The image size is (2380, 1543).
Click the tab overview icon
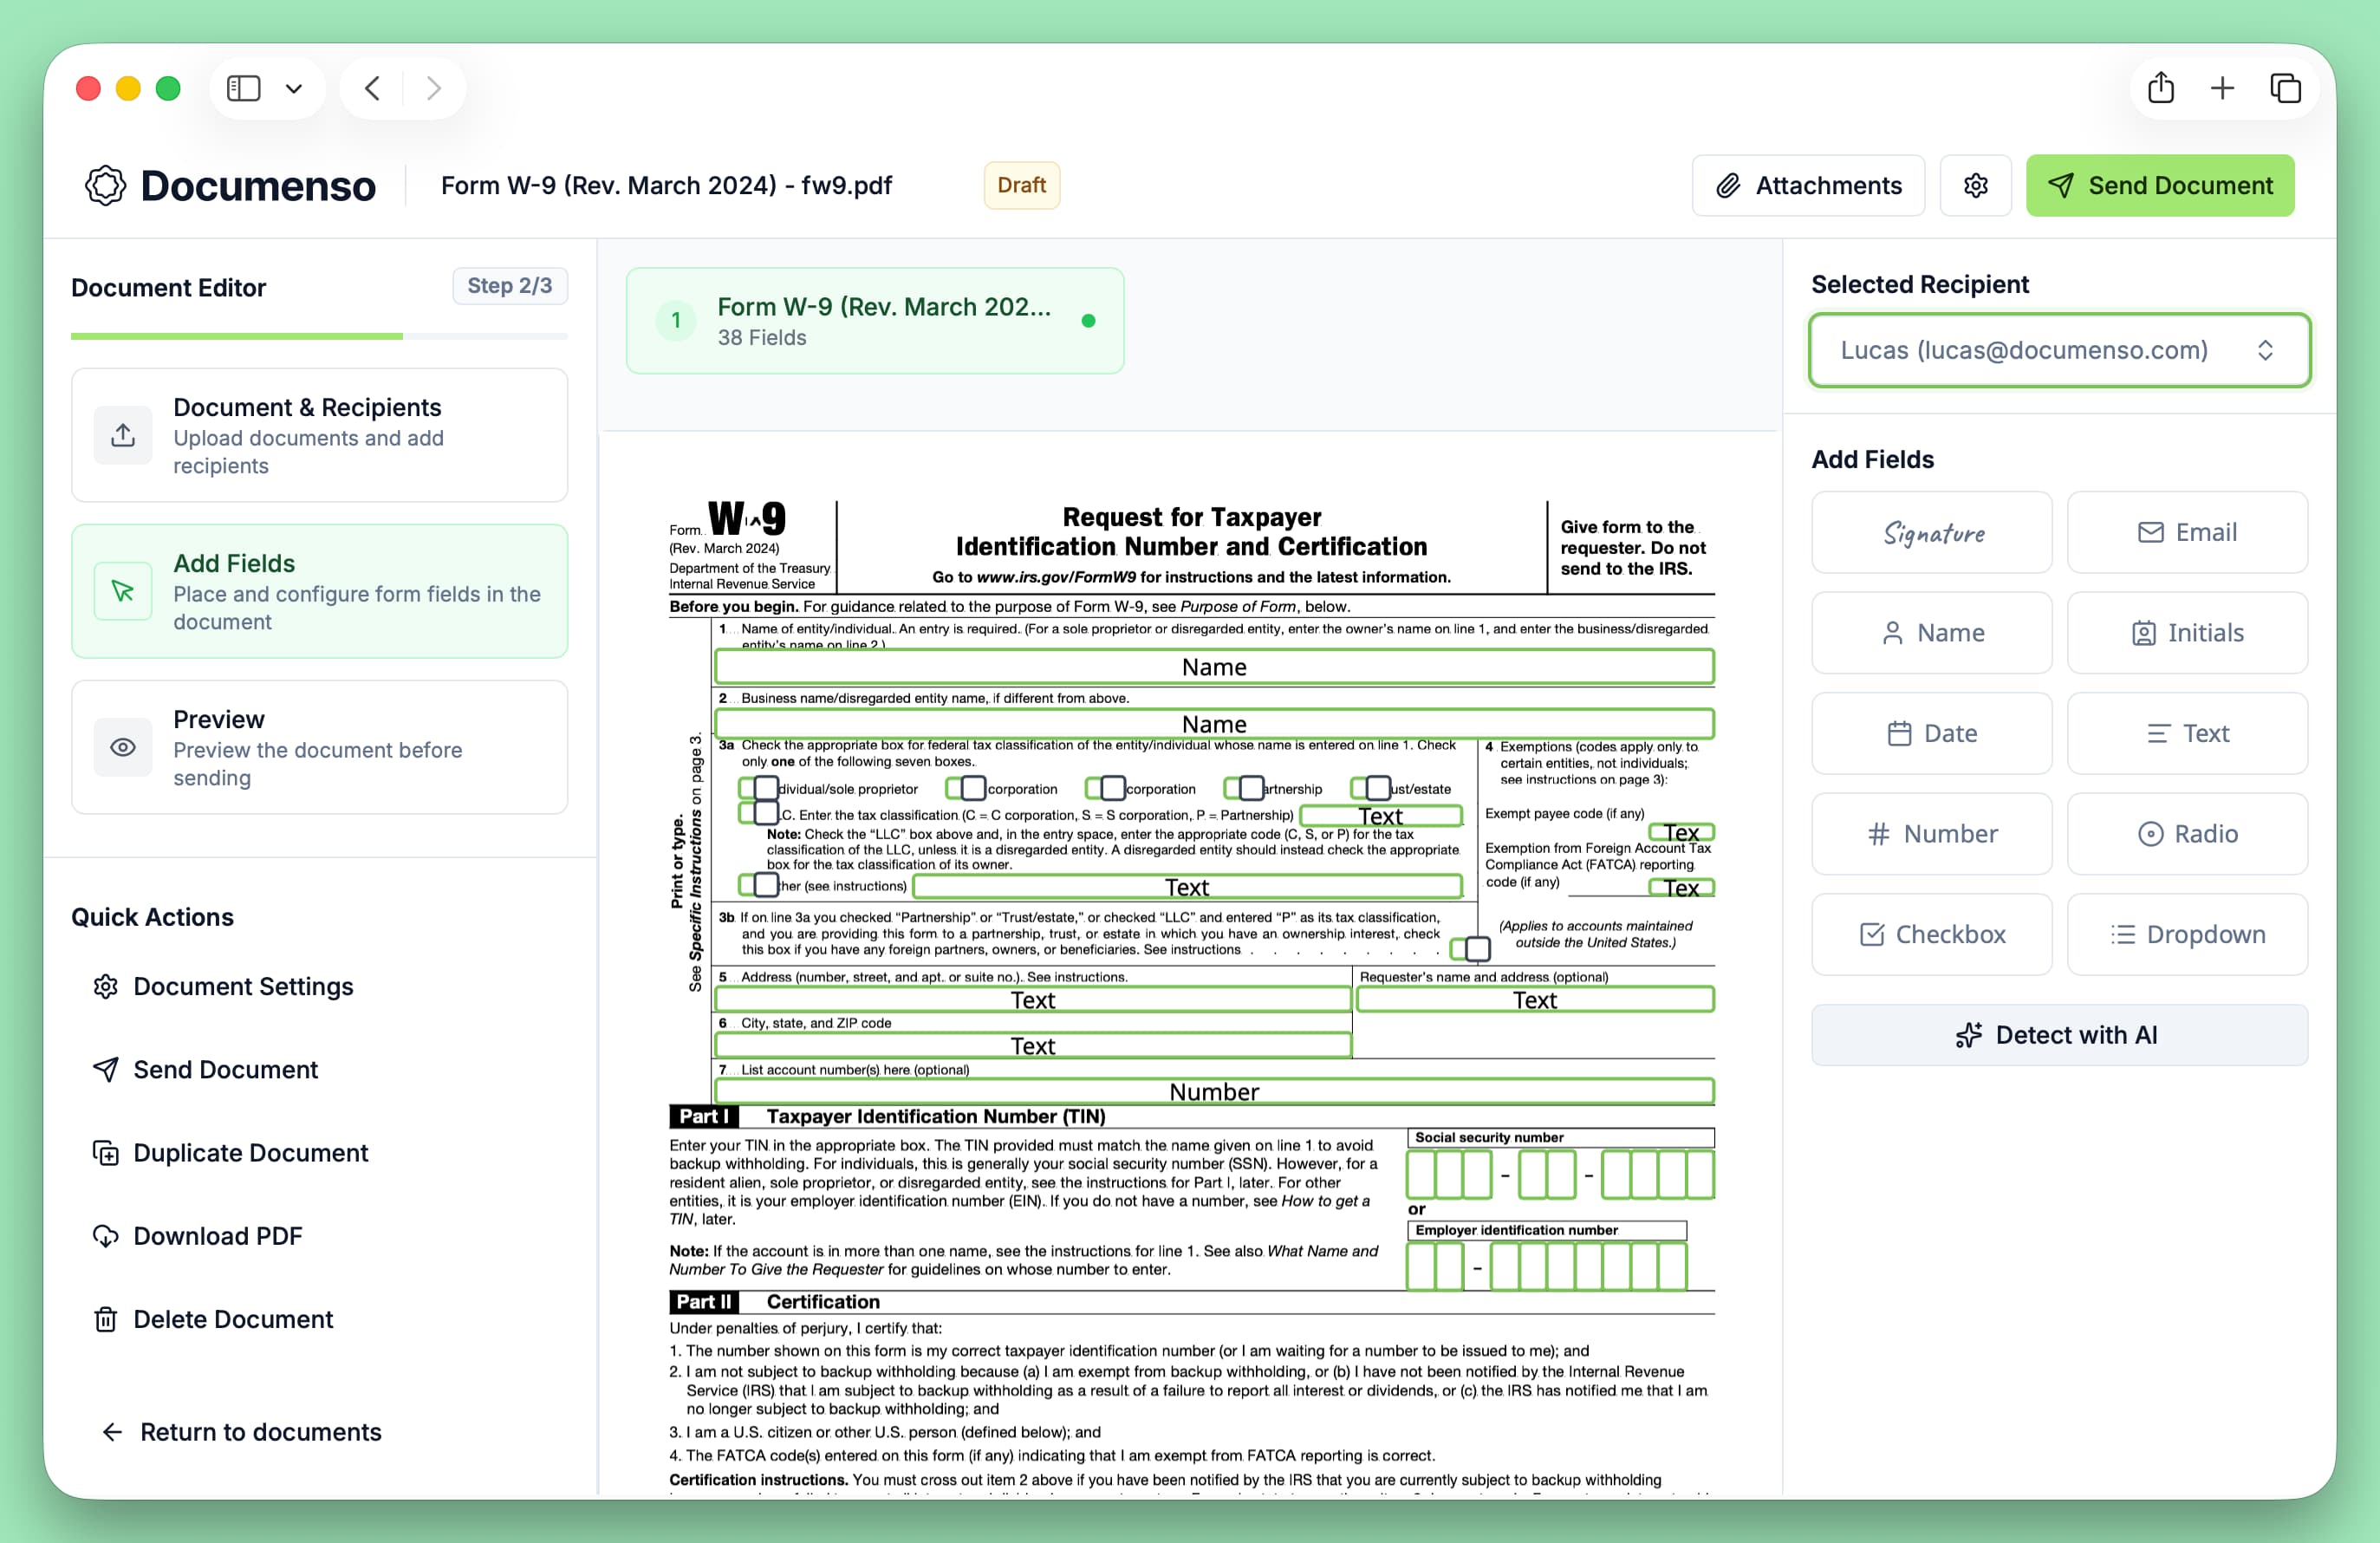2285,88
